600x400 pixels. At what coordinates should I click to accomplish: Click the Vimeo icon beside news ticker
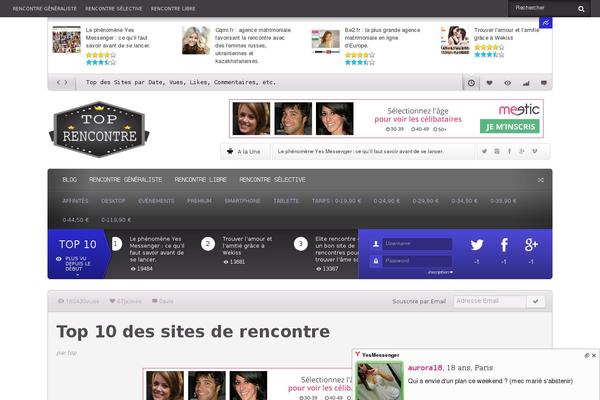535,151
